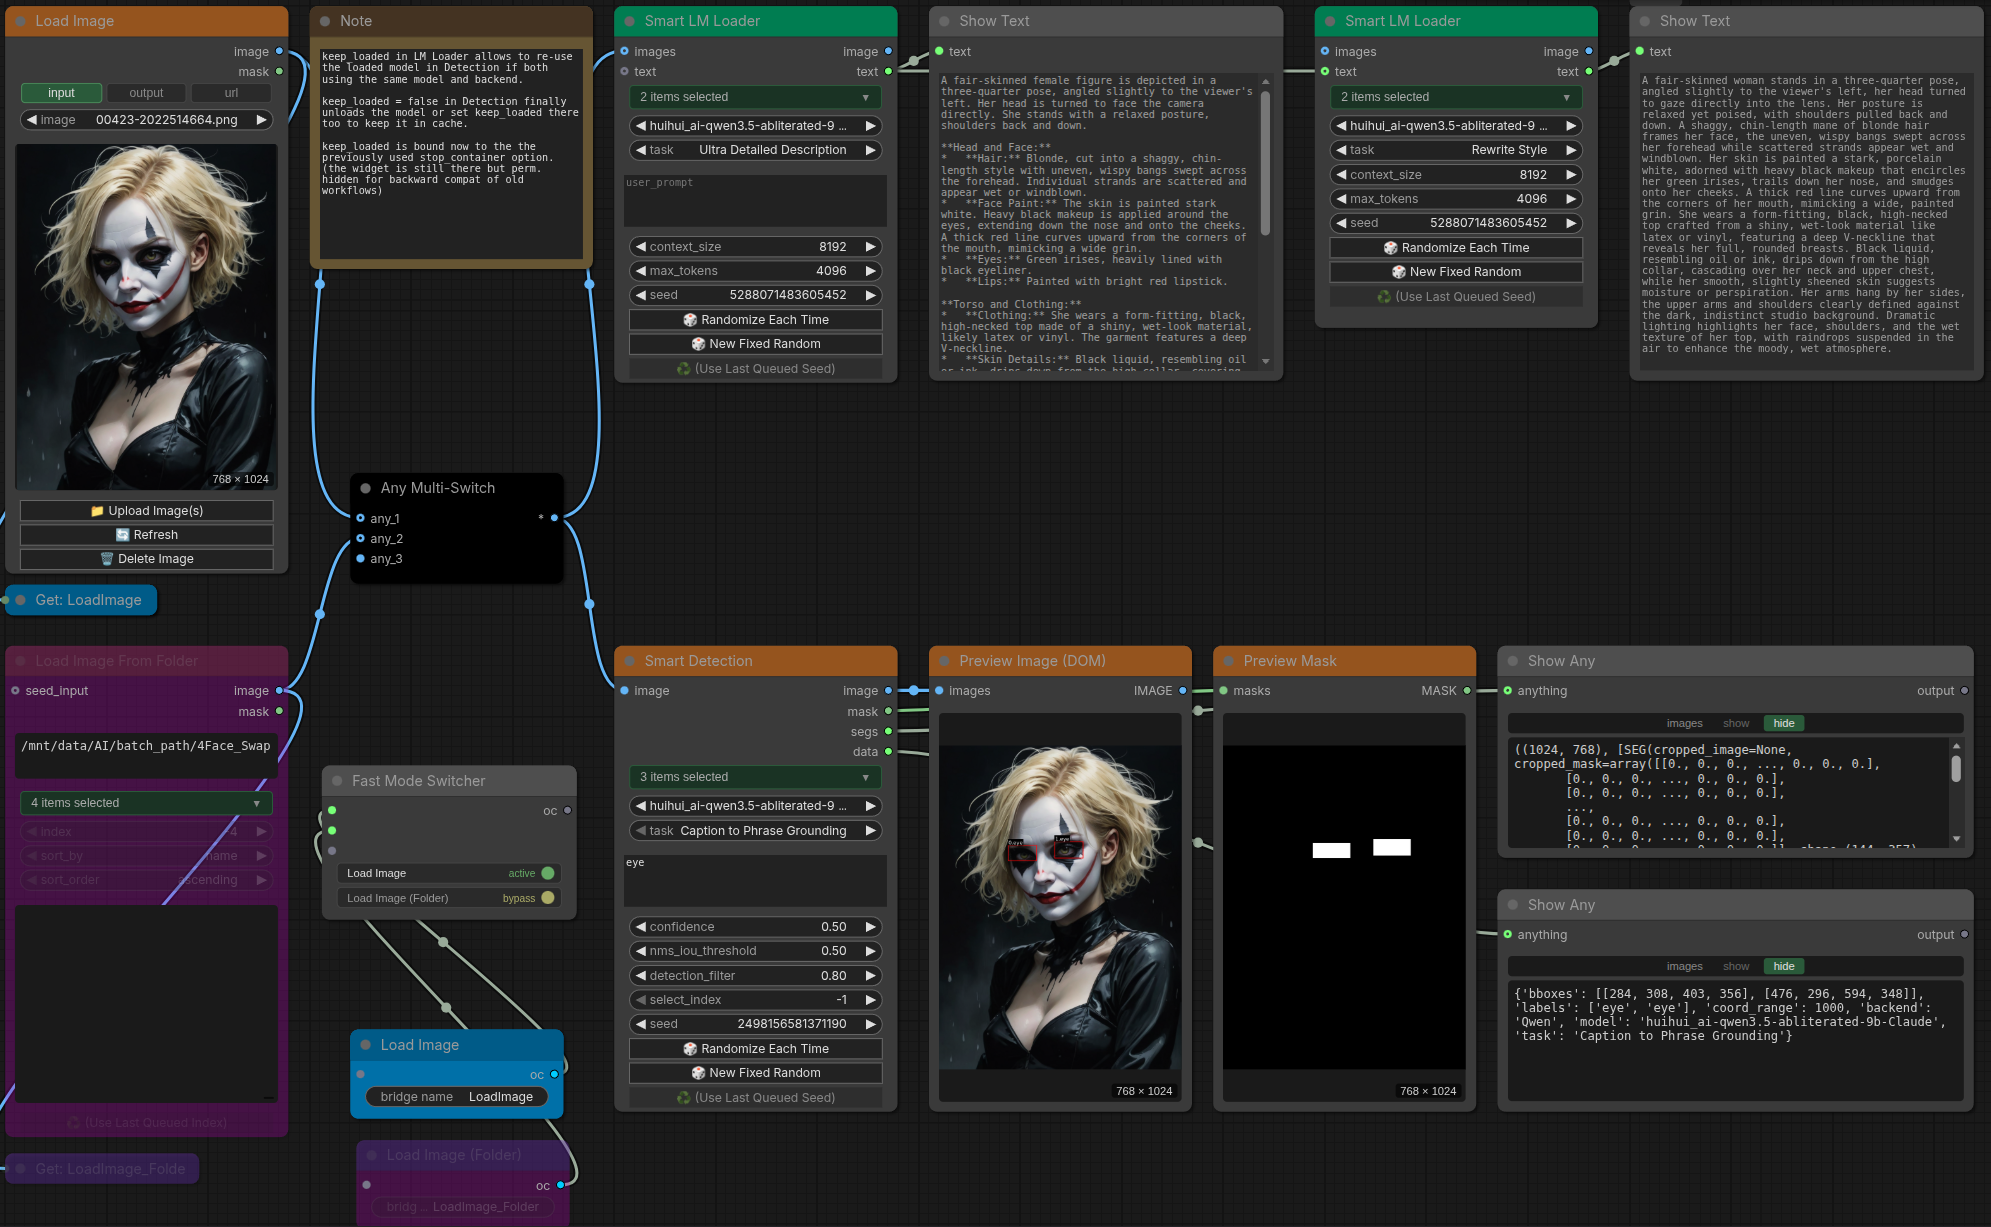1991x1227 pixels.
Task: Open the model selector in Smart Detection node
Action: pos(755,806)
